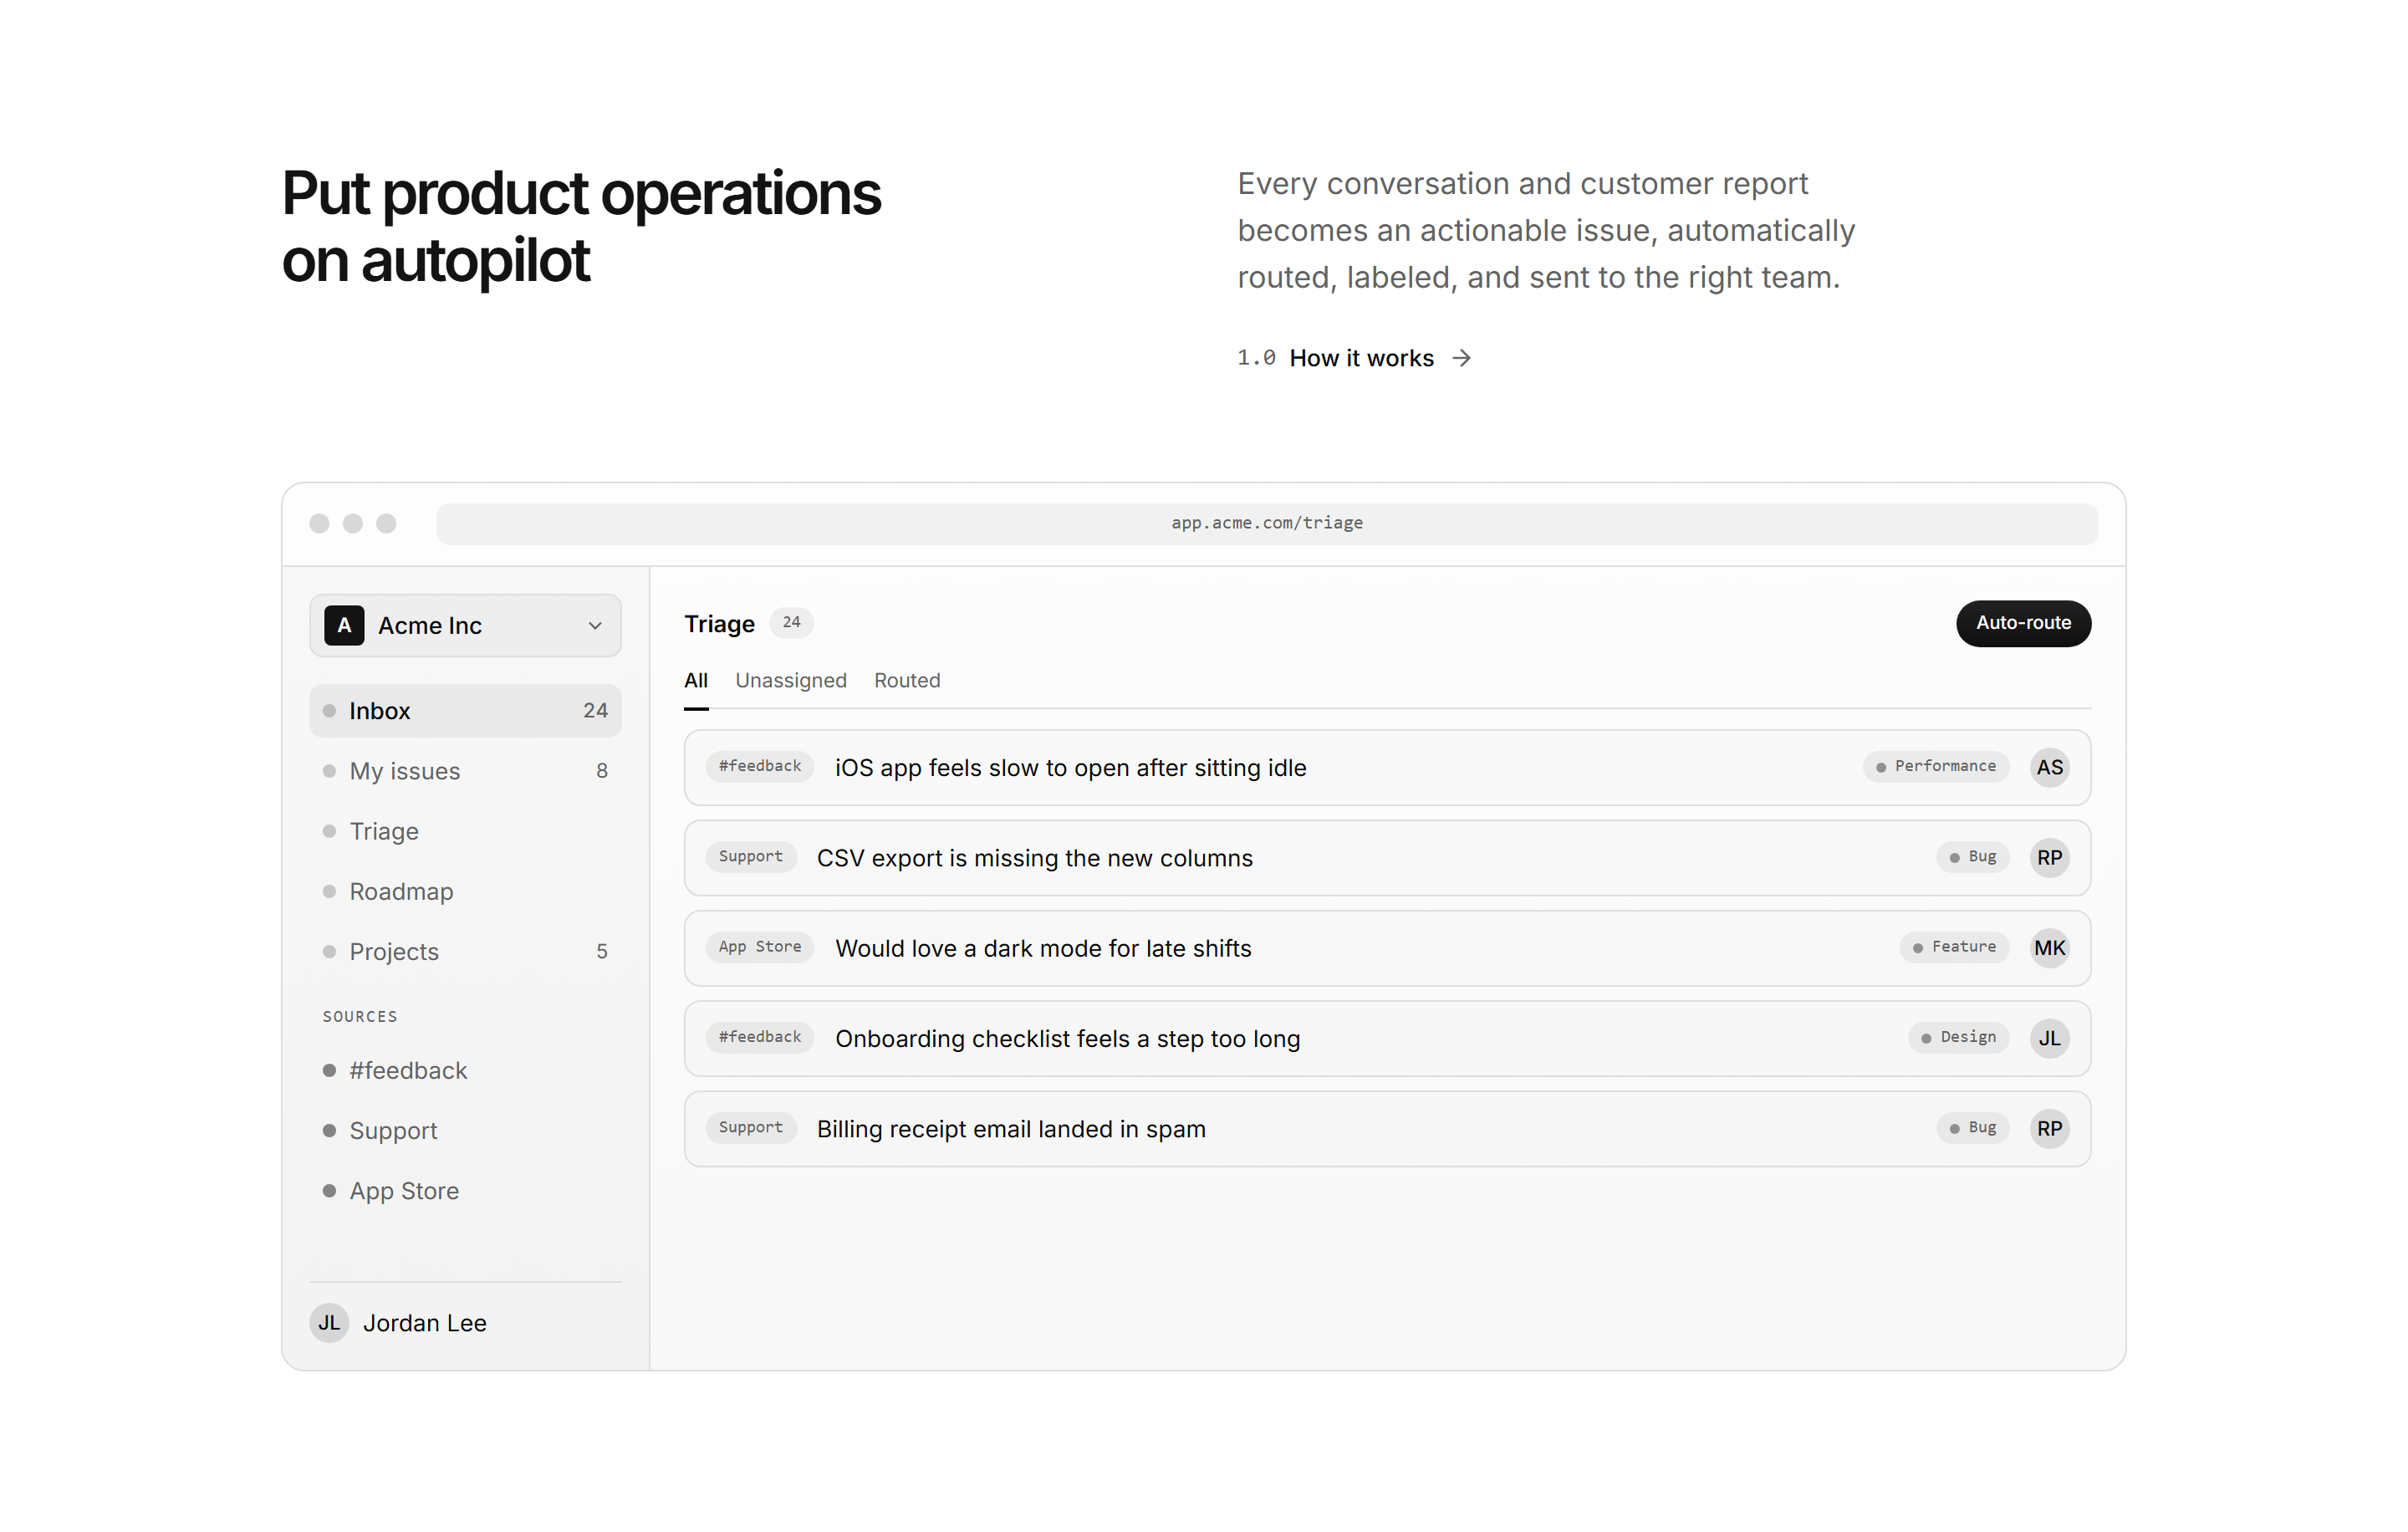Viewport: 2408px width, 1532px height.
Task: Open Triage in the sidebar
Action: 465,831
